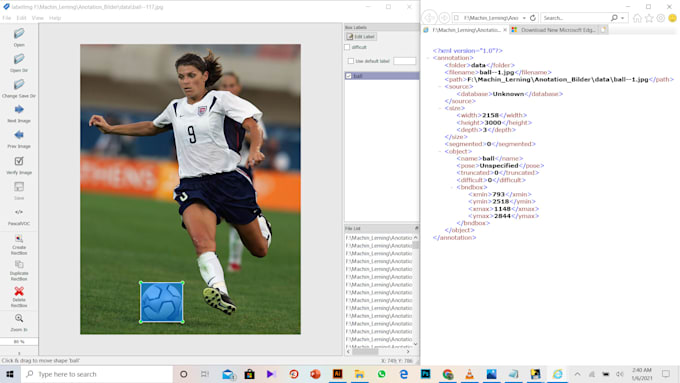Click the browser Search field
Image resolution: width=680 pixels, height=383 pixels.
575,18
